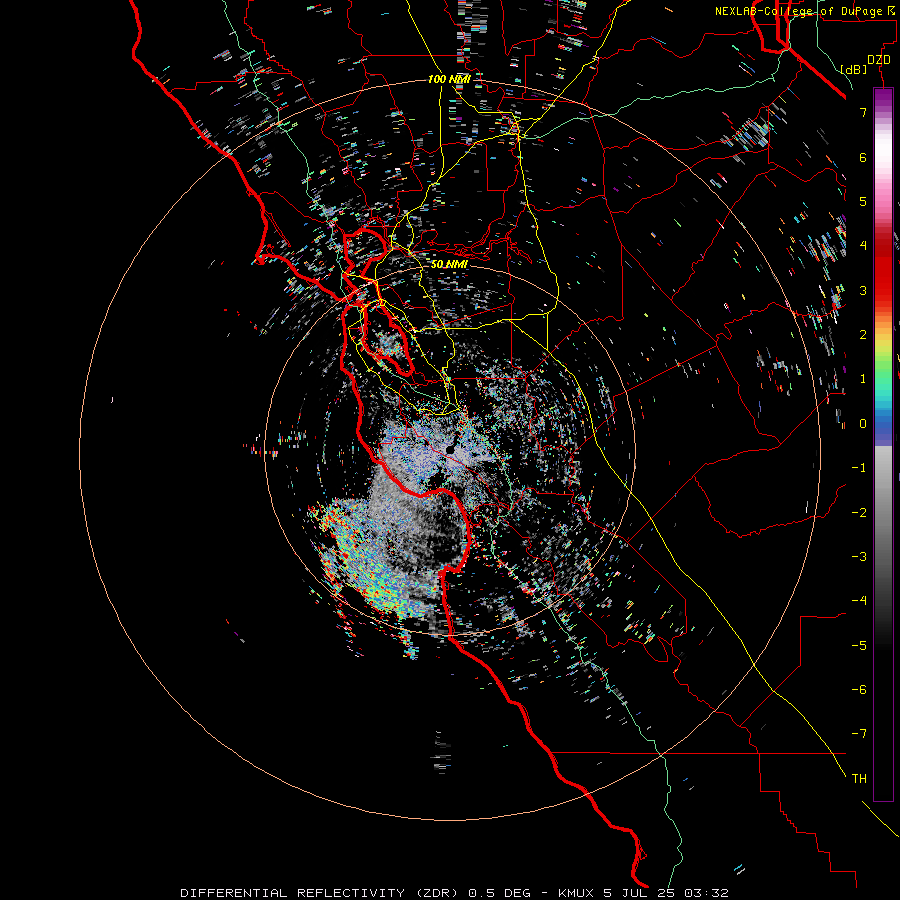Click the 4 value on the color scale
This screenshot has height=900, width=900.
point(863,246)
